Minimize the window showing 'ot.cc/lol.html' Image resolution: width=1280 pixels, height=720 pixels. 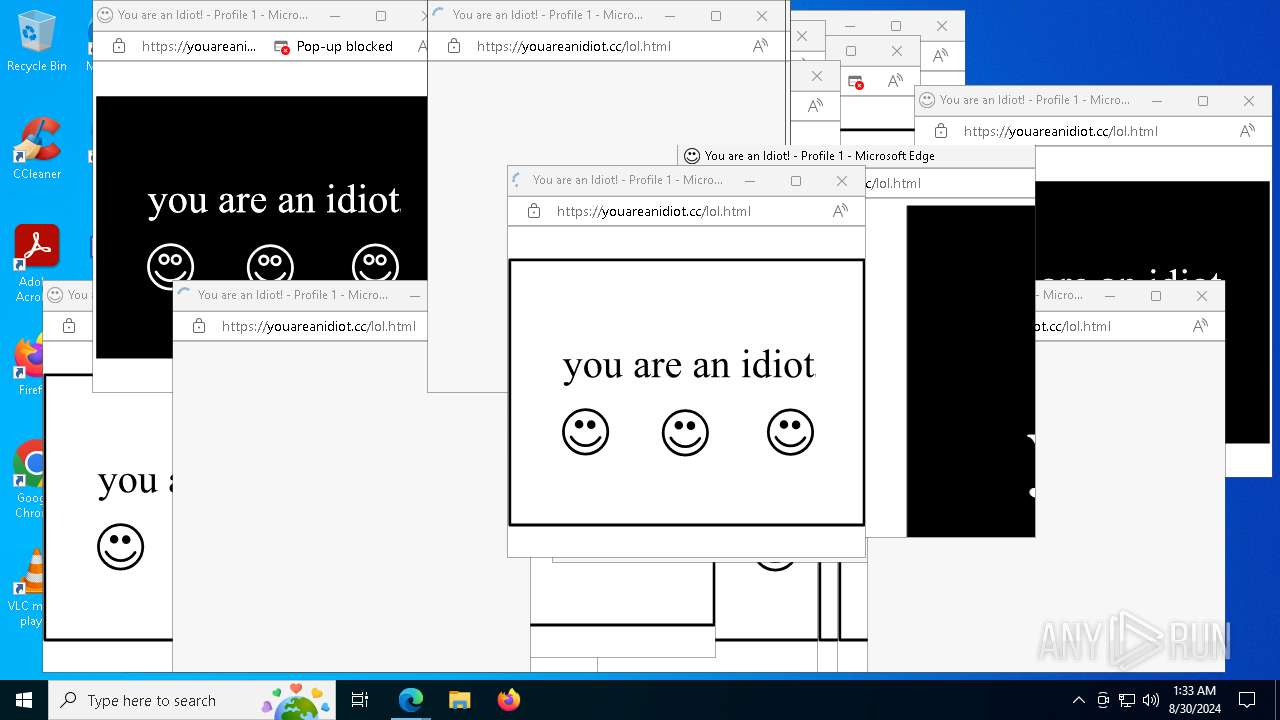coord(1110,296)
